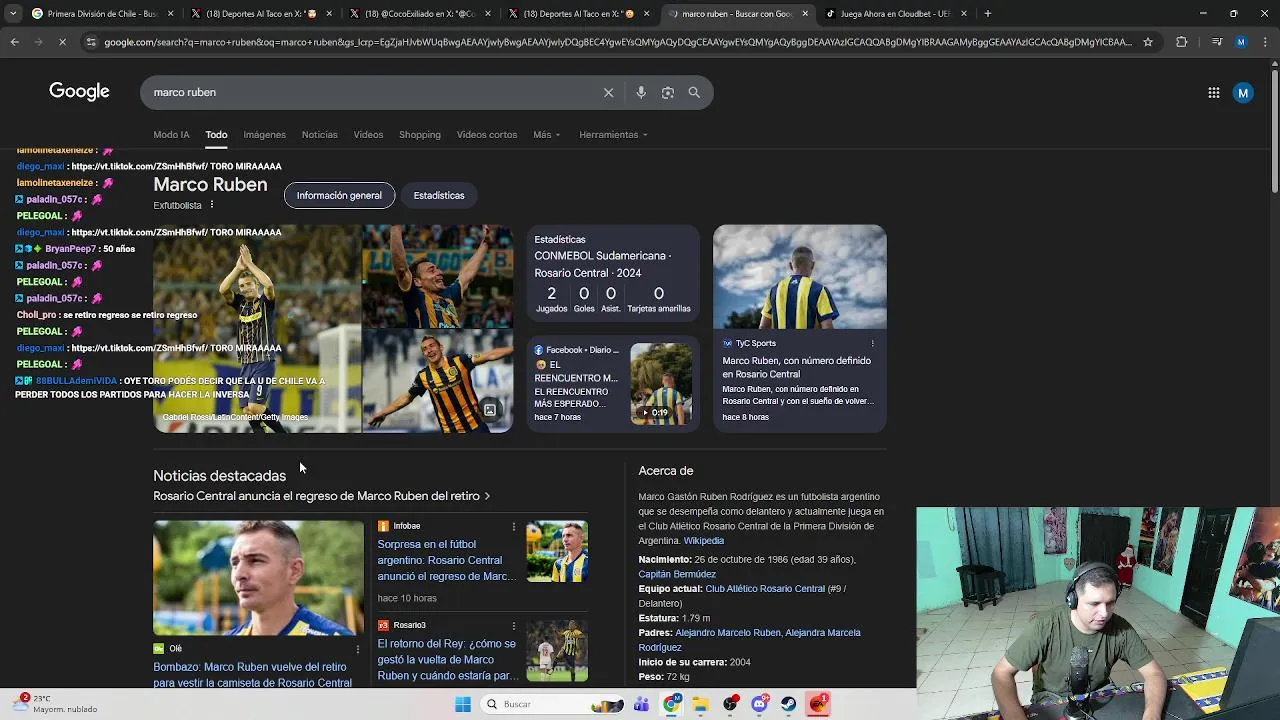Screen dimensions: 1280x720
Task: Select the Videos search tab
Action: [x=368, y=135]
